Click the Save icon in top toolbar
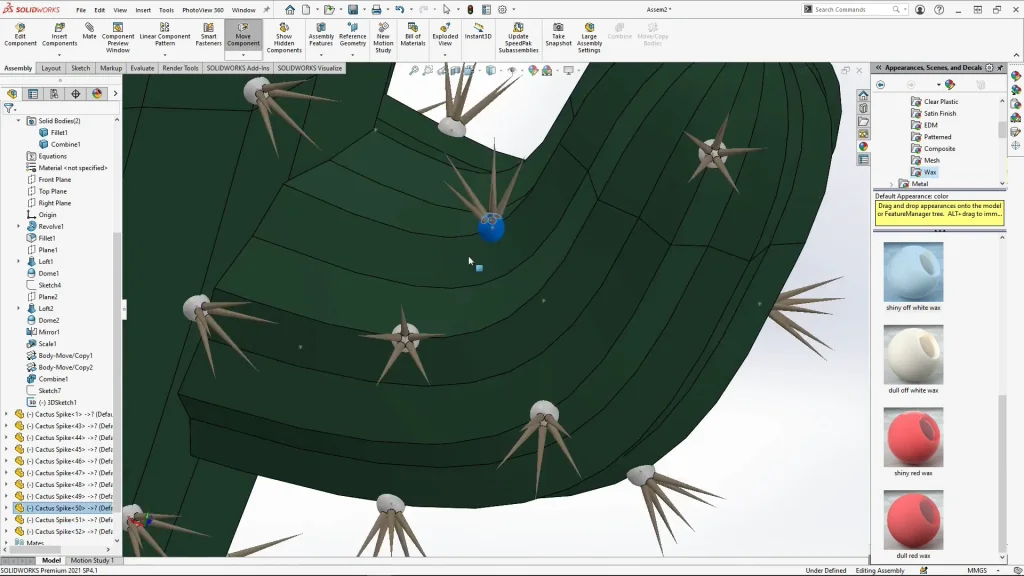This screenshot has height=576, width=1024. pos(353,10)
